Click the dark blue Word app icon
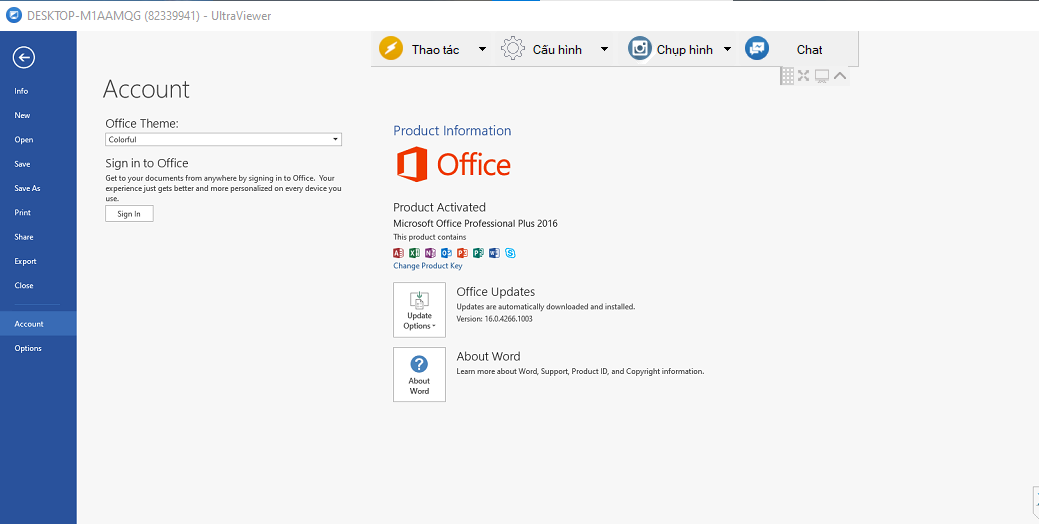Screen dimensions: 1039x524 tap(494, 252)
